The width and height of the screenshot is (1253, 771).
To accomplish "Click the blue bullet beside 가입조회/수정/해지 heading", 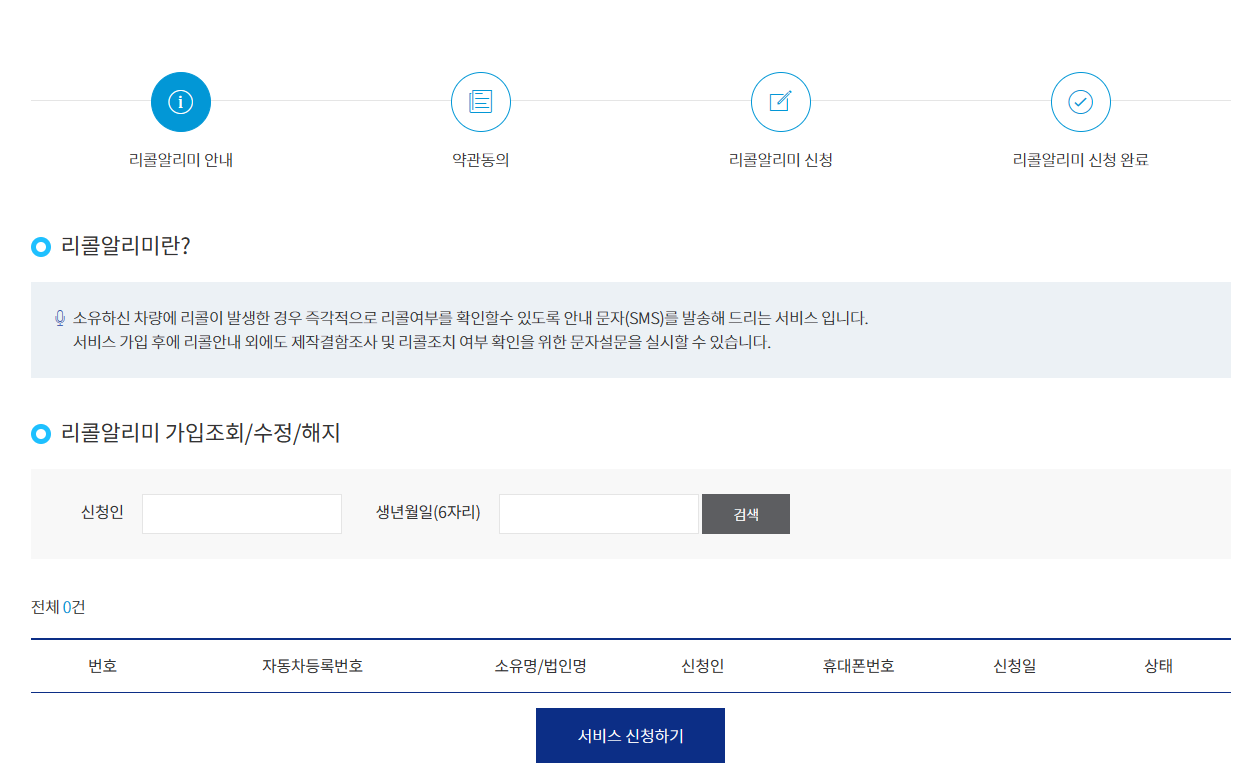I will [x=38, y=433].
